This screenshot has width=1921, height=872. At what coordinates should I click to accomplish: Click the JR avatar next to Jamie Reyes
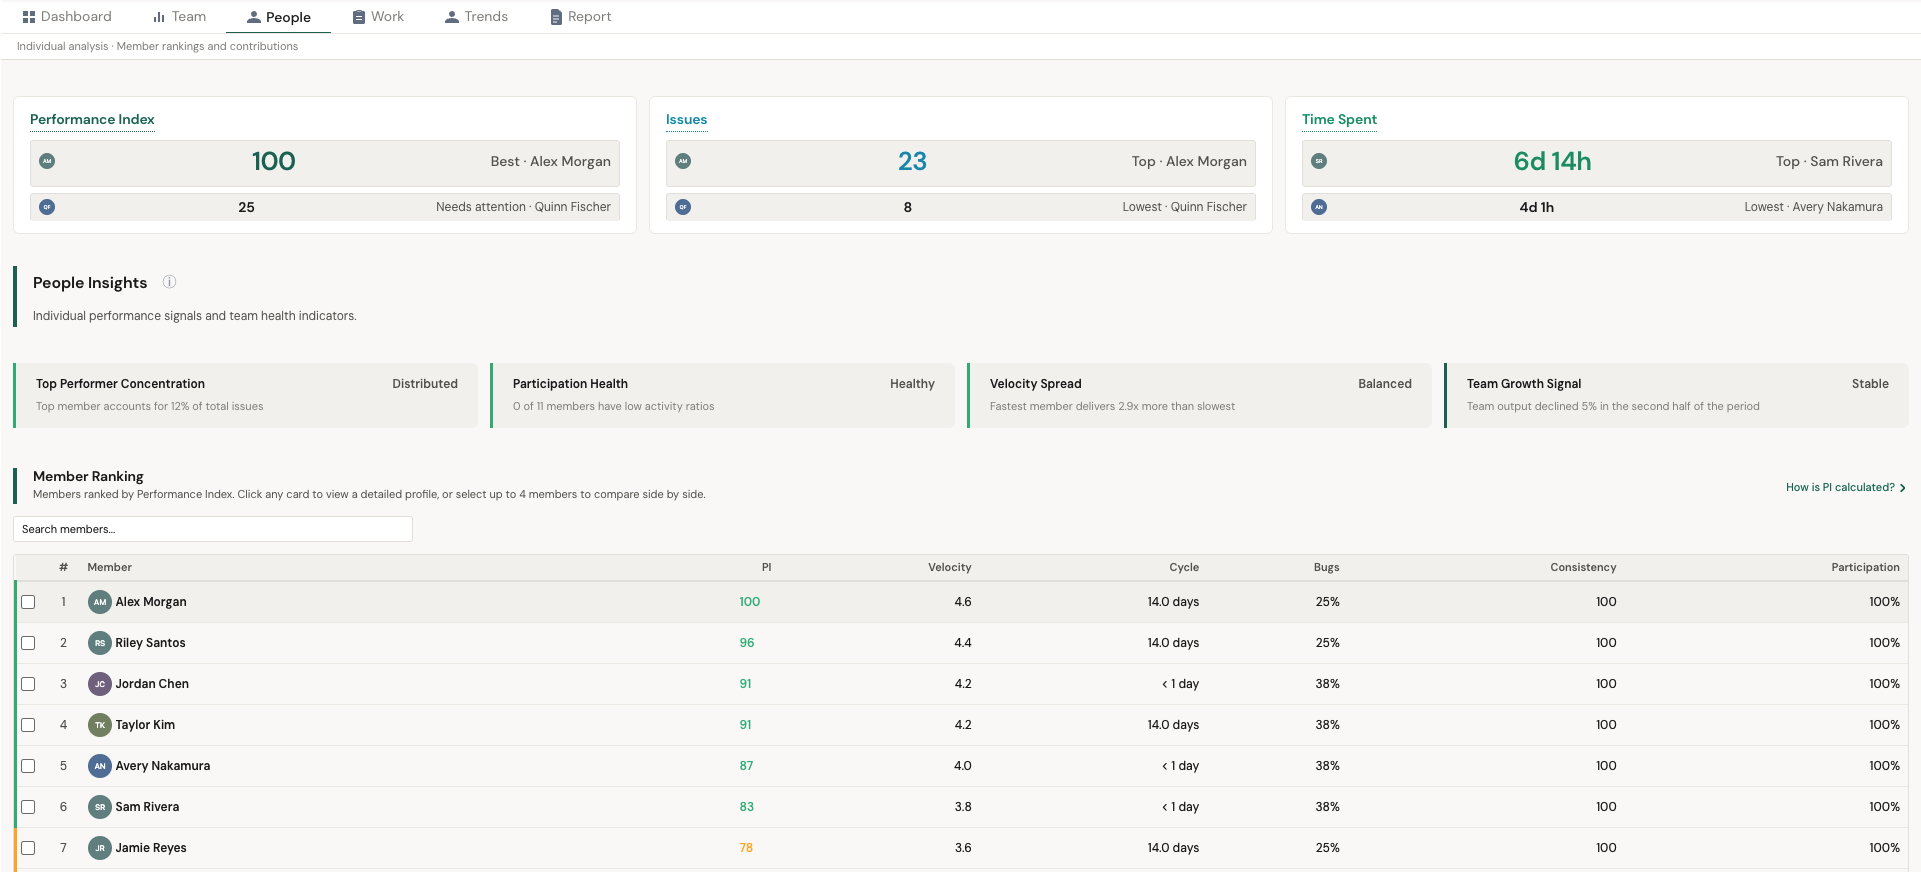(x=100, y=848)
